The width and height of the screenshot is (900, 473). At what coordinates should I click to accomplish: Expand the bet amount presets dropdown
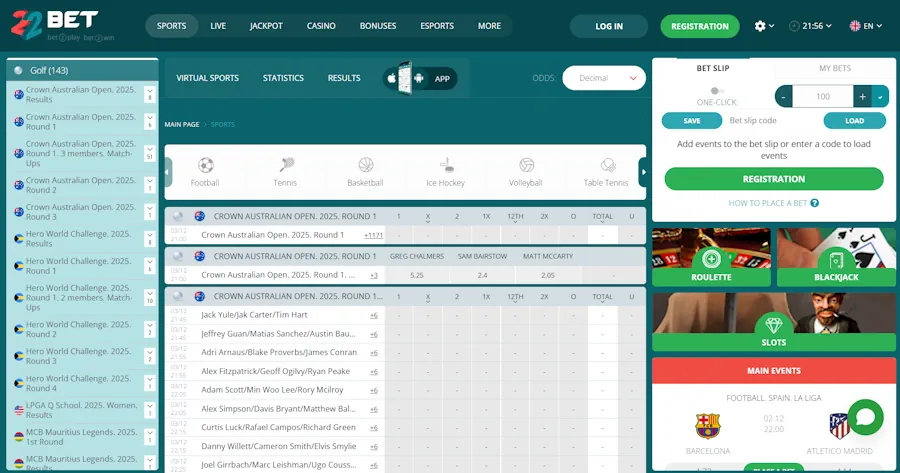click(880, 96)
